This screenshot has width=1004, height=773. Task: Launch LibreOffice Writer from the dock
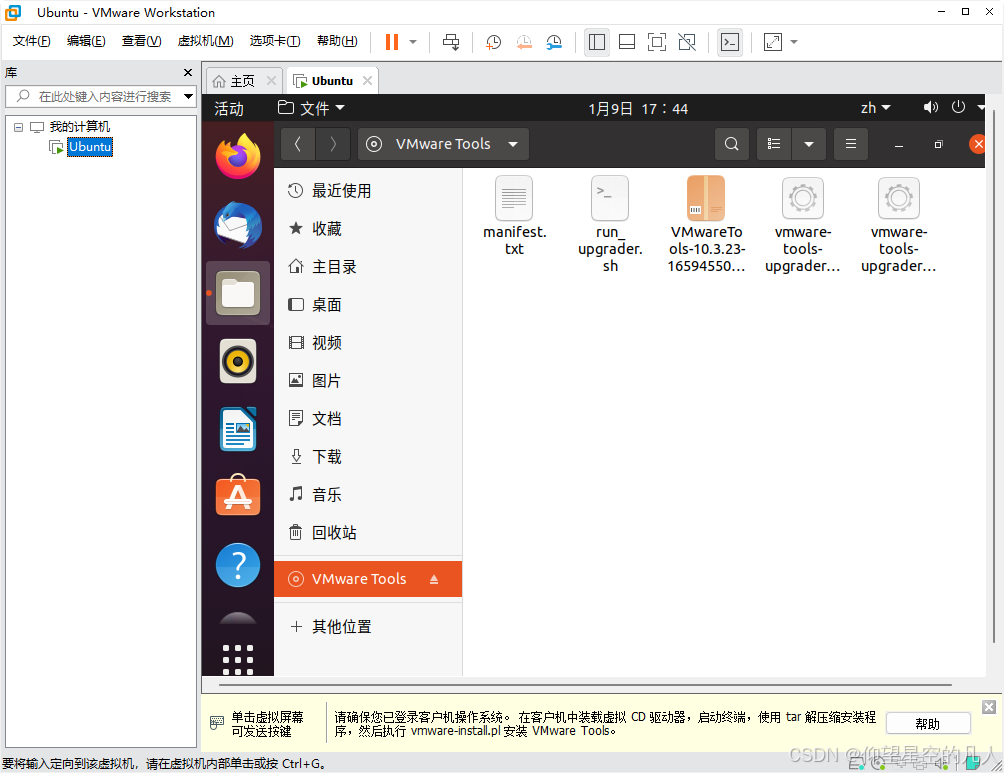point(238,430)
